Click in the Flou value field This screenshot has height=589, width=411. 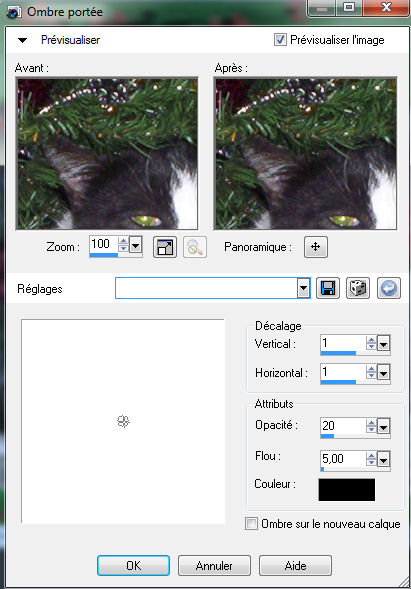[343, 459]
